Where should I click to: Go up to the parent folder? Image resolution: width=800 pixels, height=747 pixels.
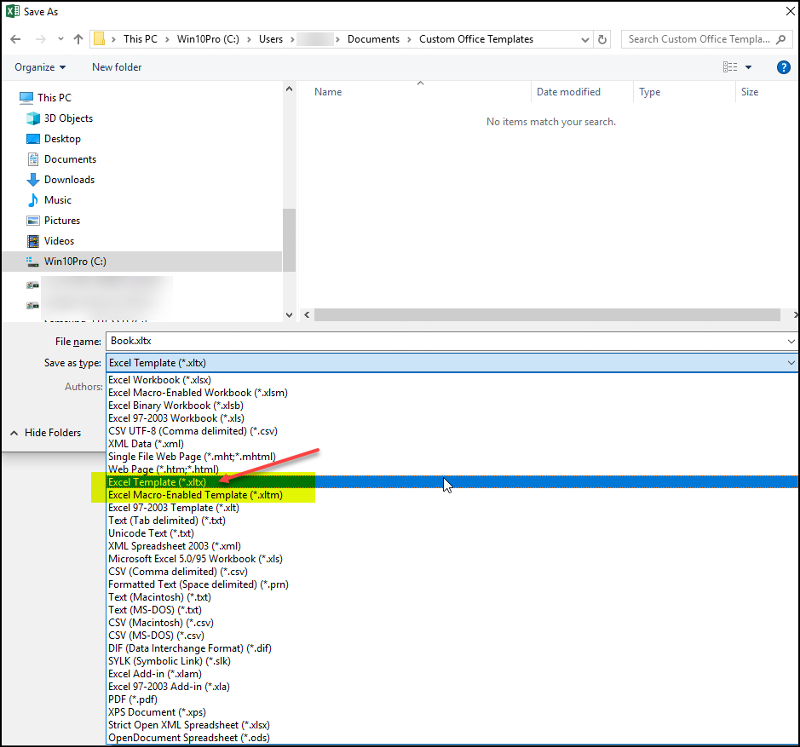point(77,39)
